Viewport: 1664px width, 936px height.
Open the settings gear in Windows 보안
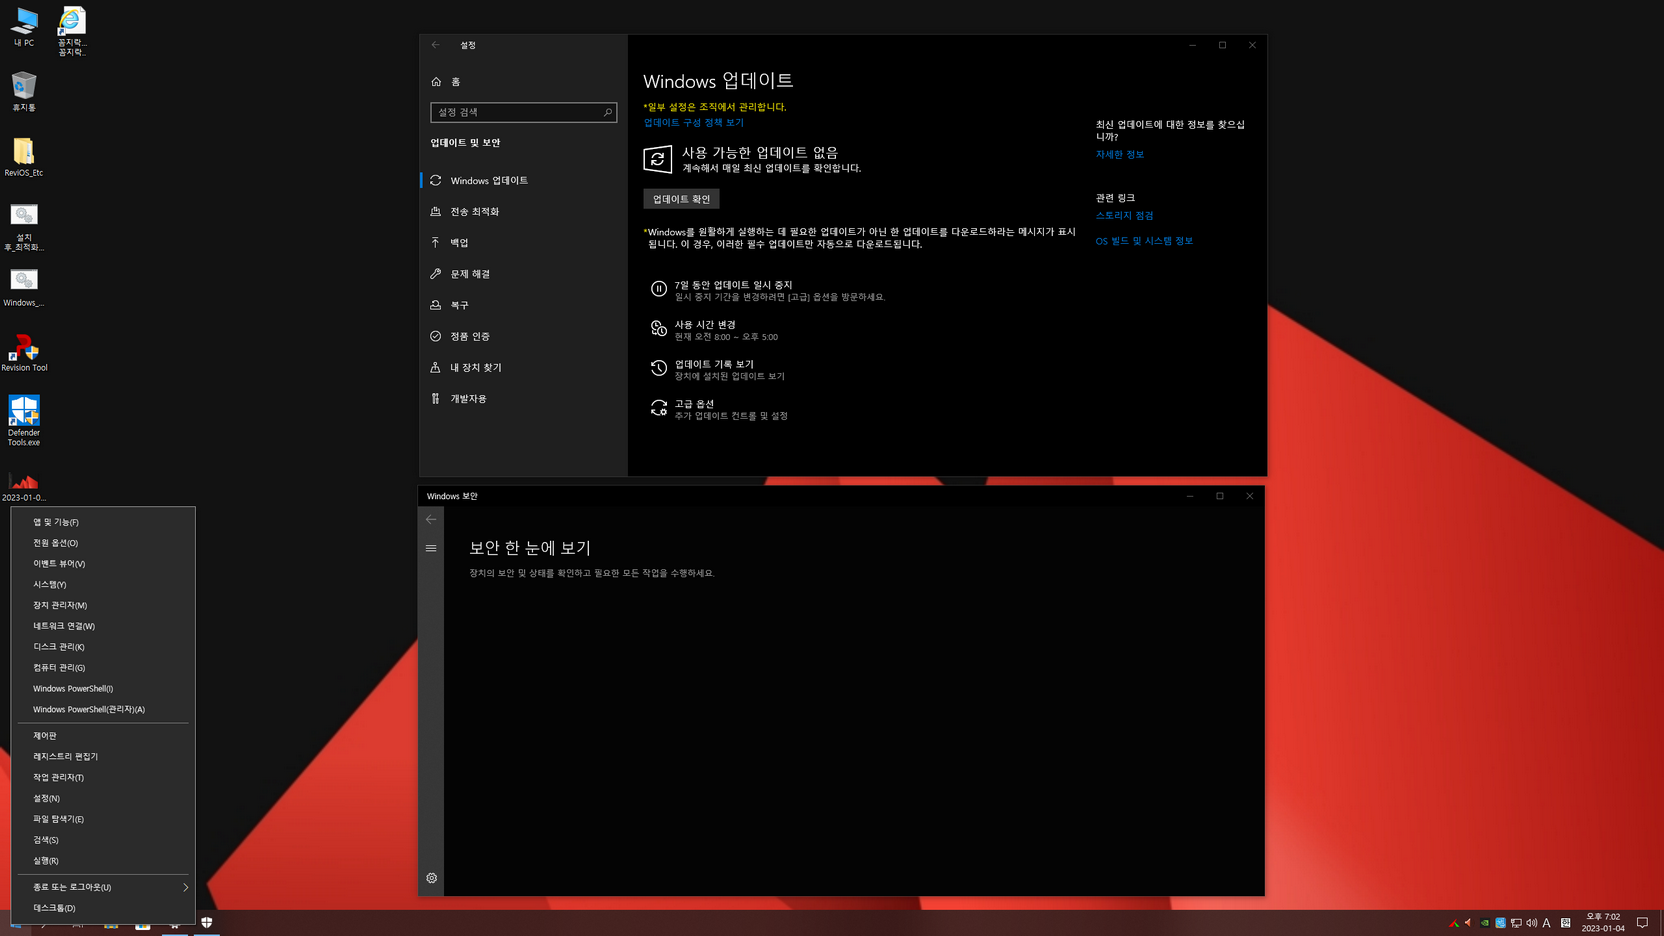coord(431,878)
